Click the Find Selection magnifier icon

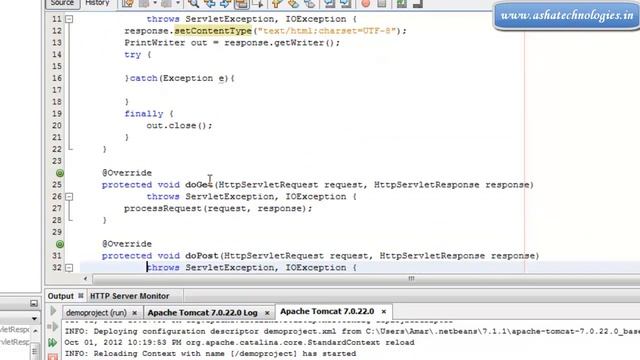tap(193, 4)
